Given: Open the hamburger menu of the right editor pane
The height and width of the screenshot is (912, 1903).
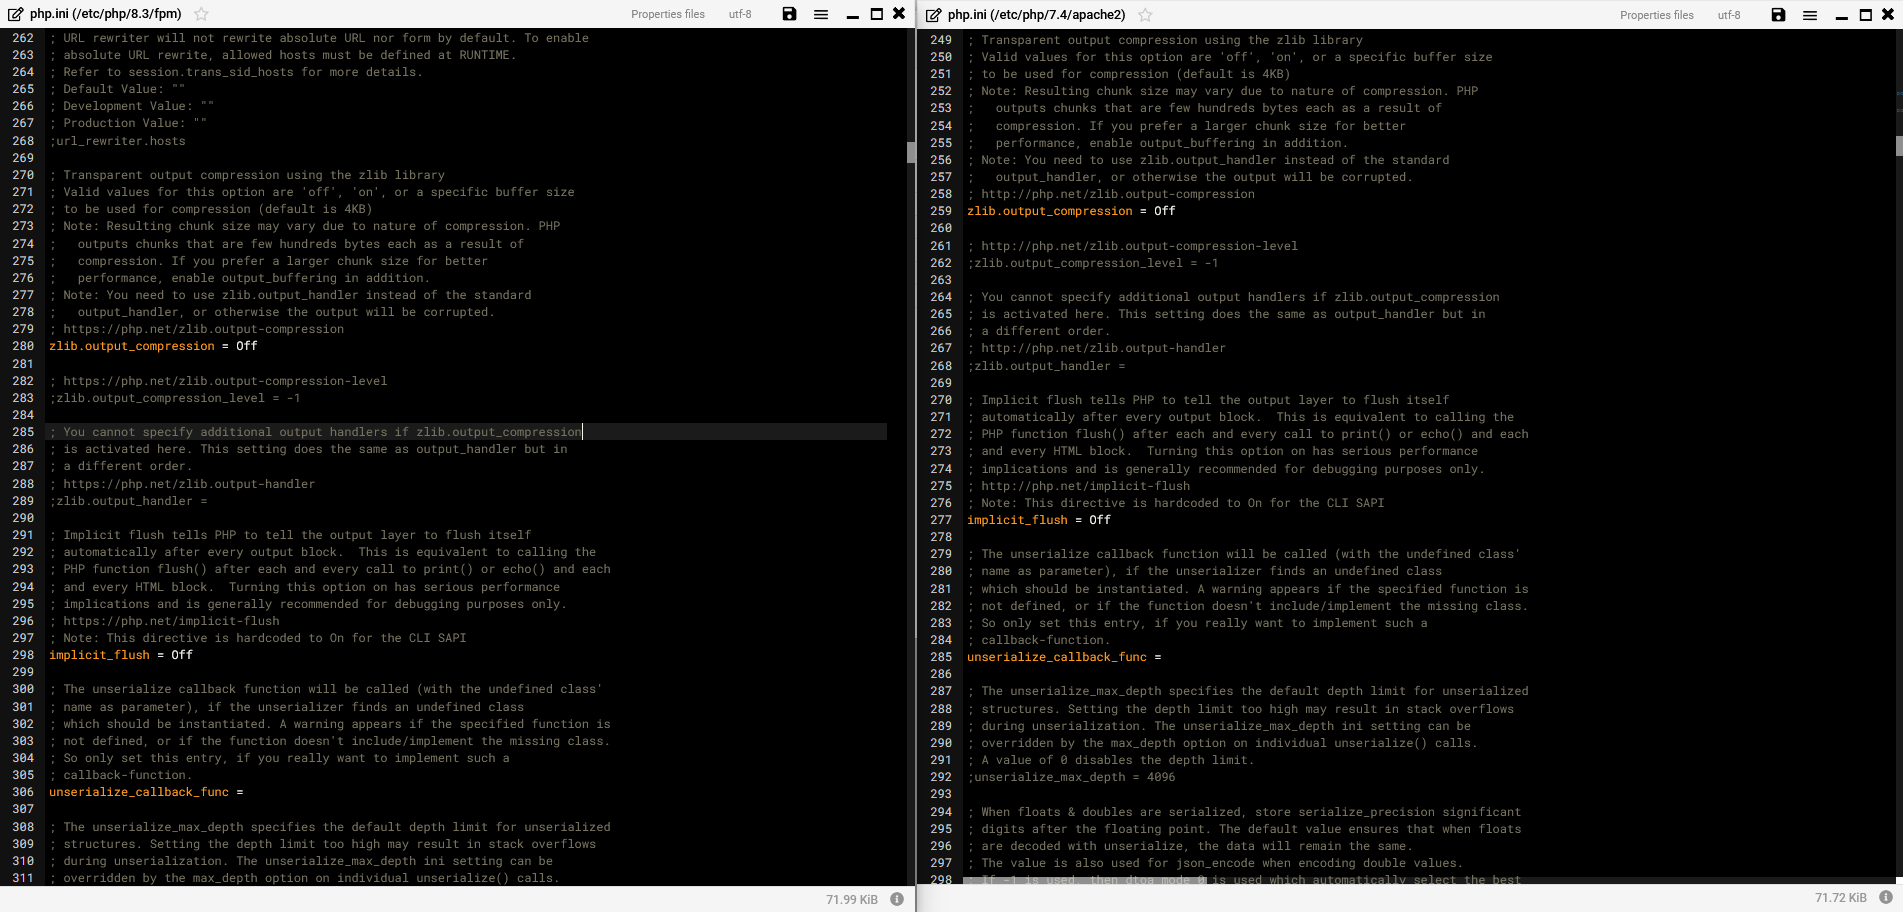Looking at the screenshot, I should (x=1810, y=14).
